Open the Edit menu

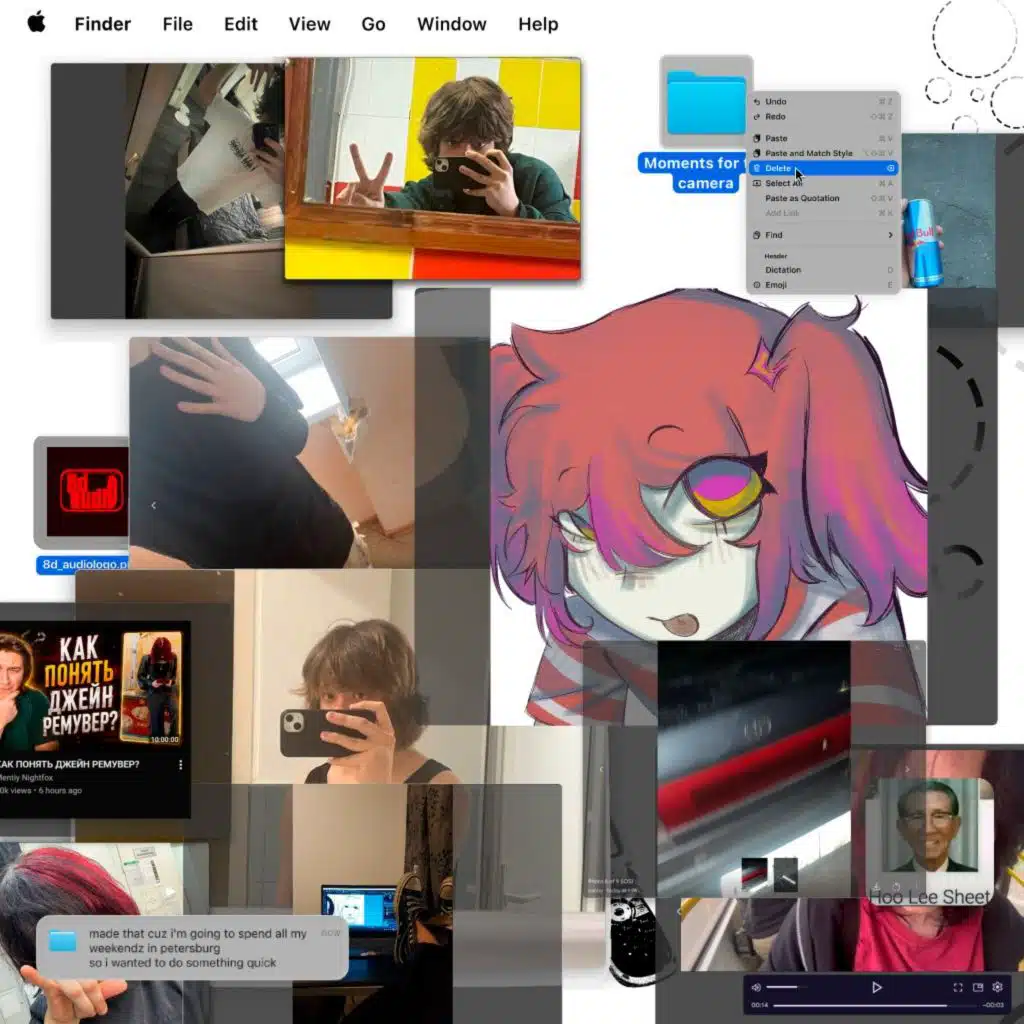[x=240, y=24]
